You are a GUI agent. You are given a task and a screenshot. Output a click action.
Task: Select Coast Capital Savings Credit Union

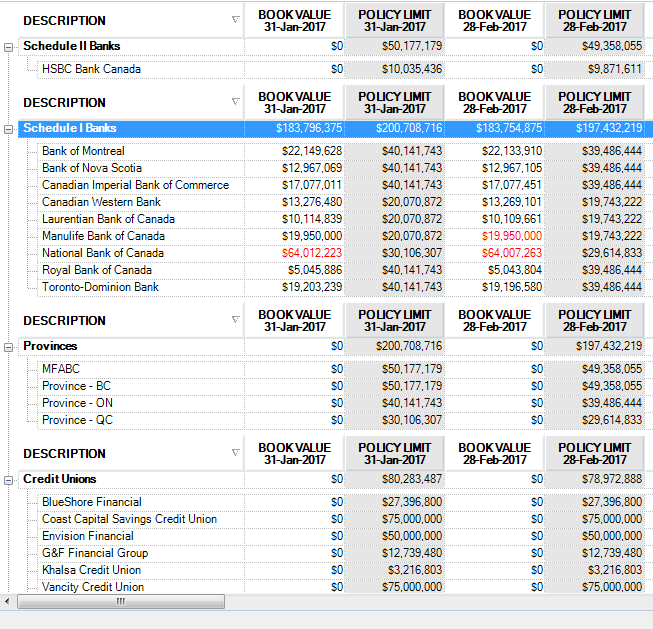129,519
